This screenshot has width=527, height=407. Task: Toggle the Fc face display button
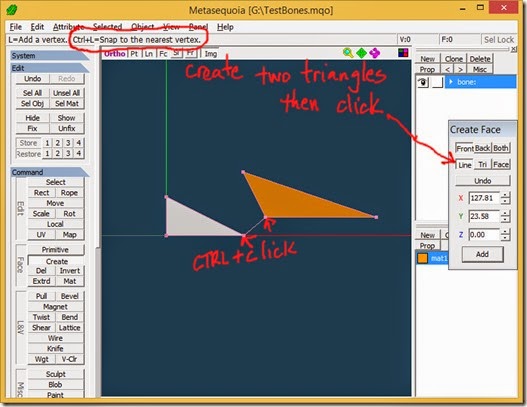pos(163,54)
